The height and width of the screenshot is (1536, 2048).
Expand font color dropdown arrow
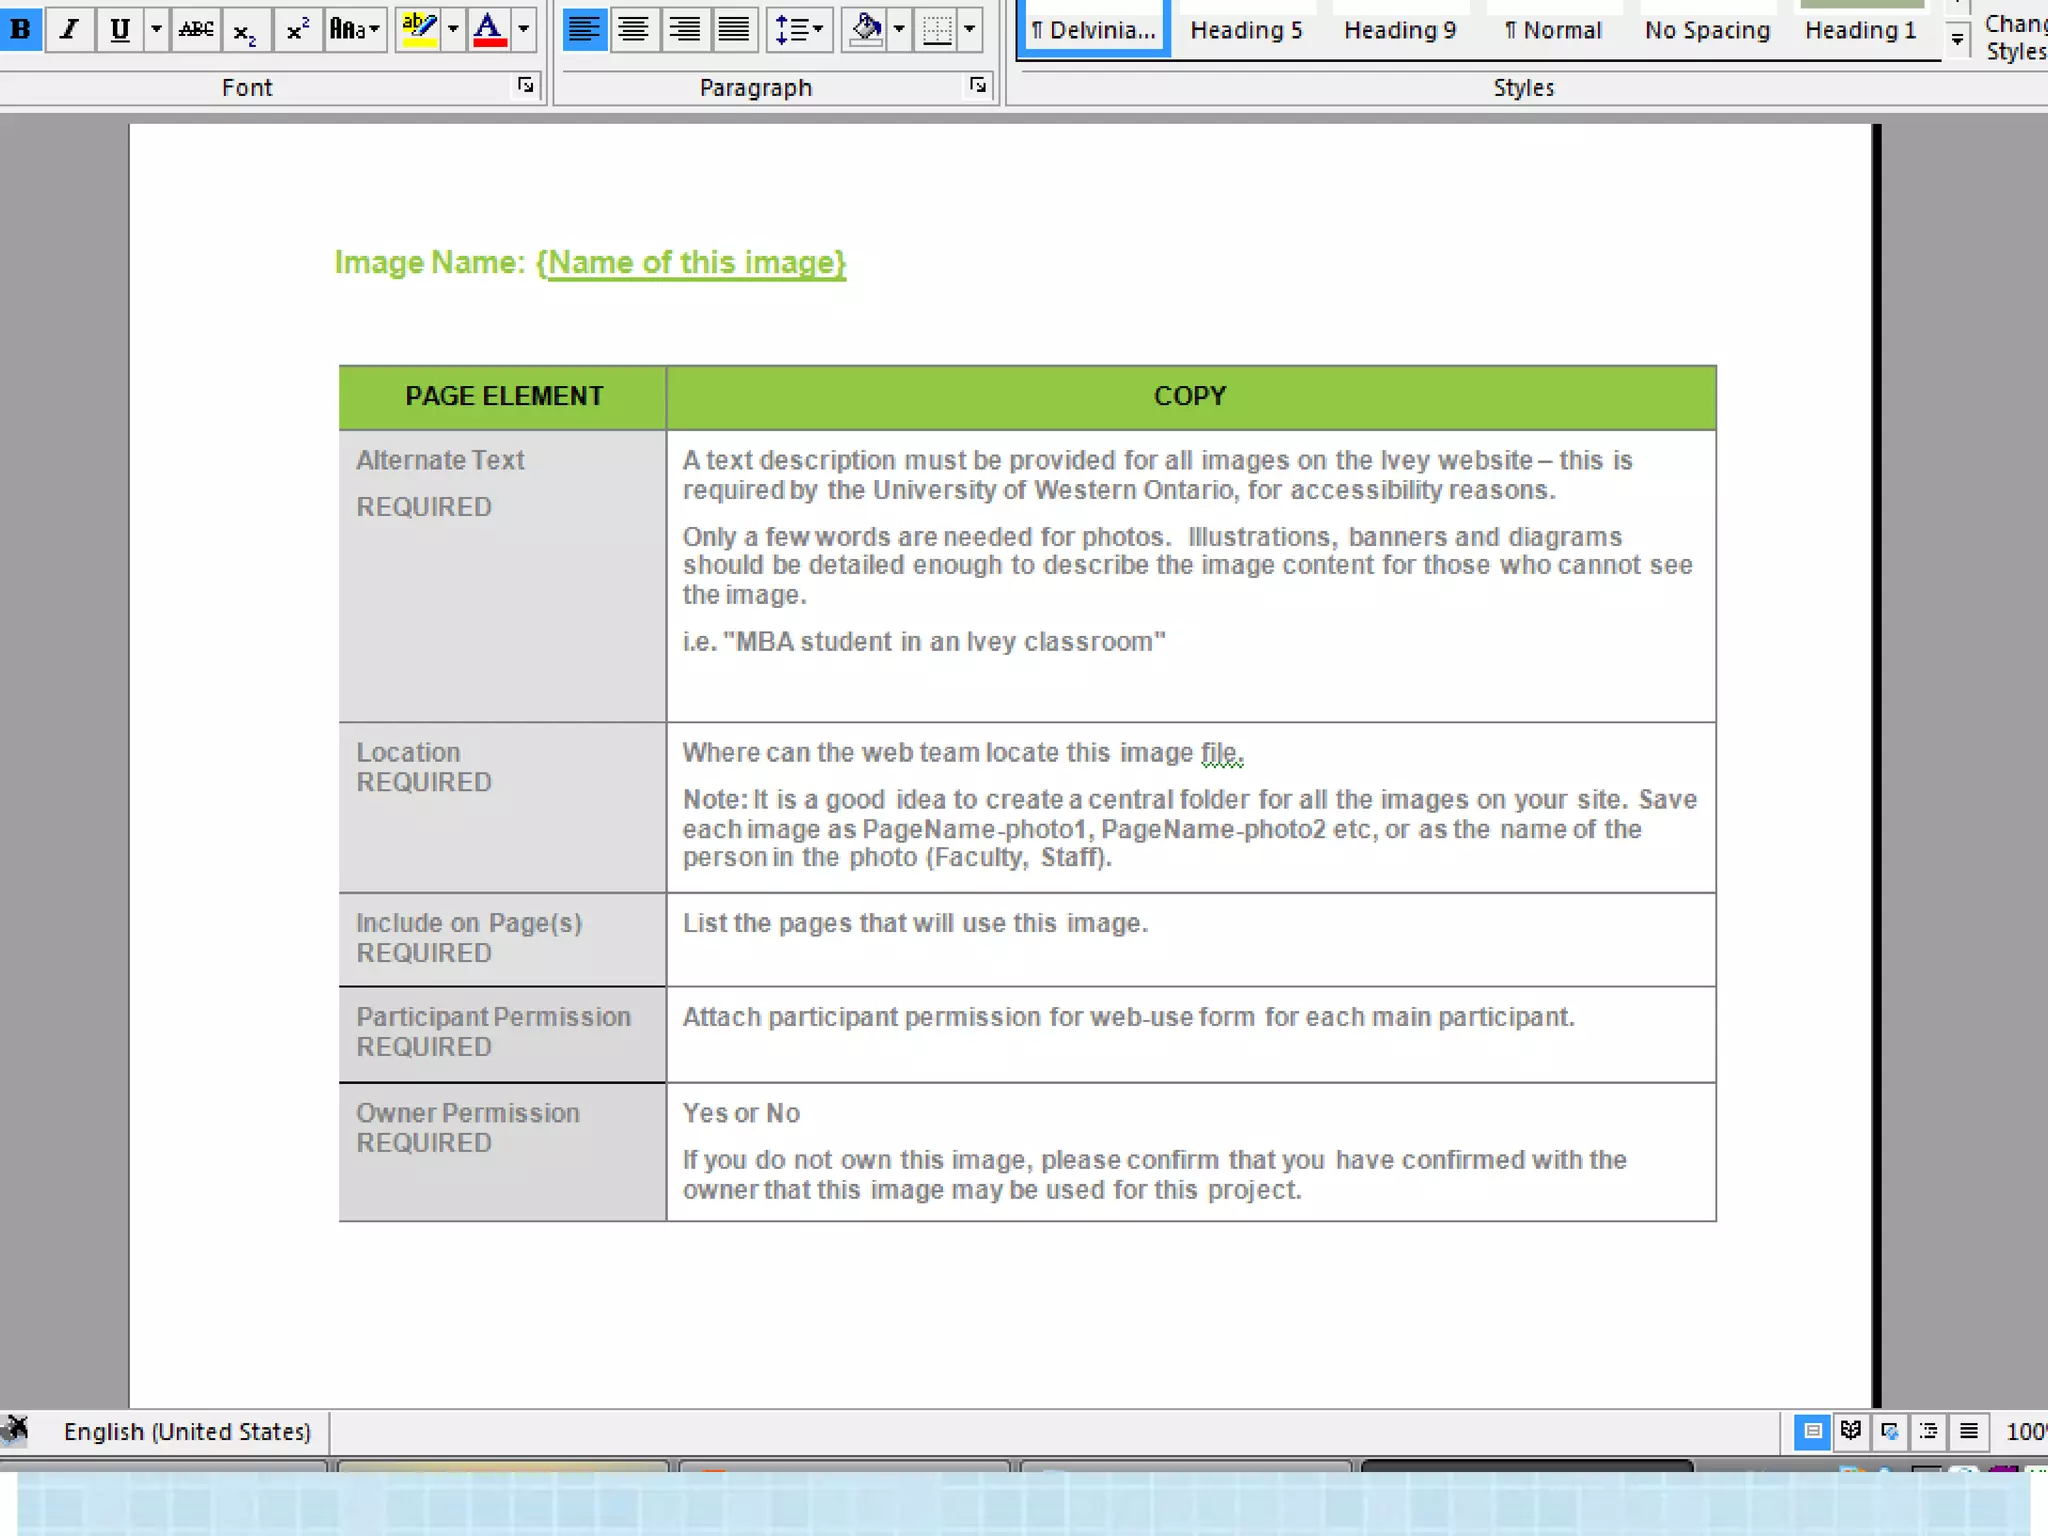click(524, 29)
